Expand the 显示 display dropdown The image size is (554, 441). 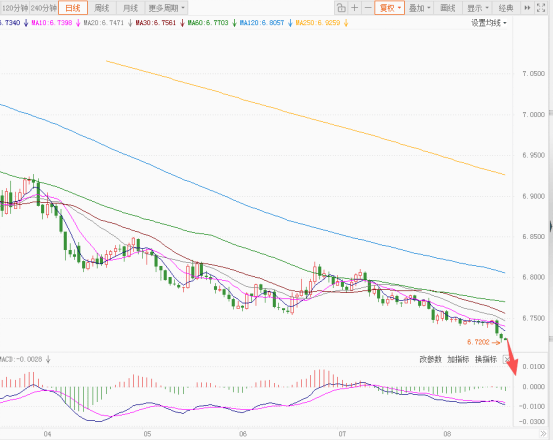(478, 8)
